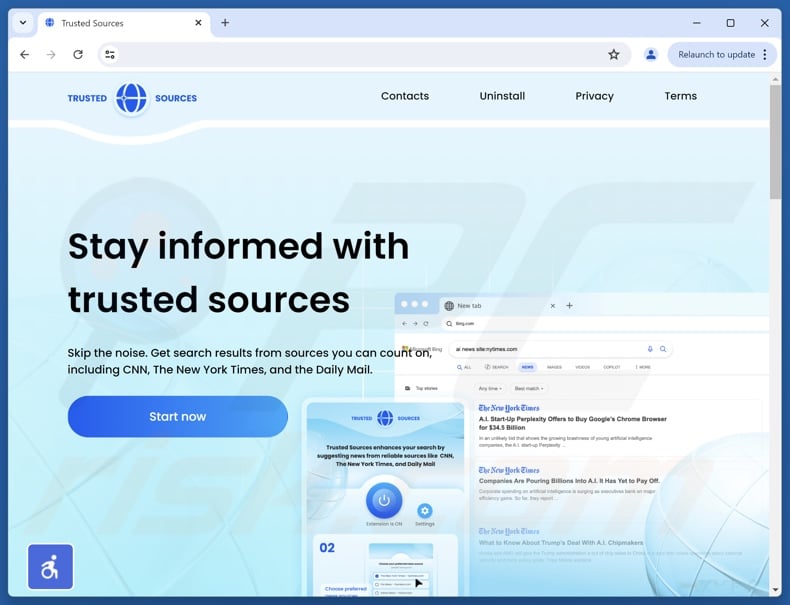The image size is (790, 605).
Task: Click the scrollbar down arrow
Action: click(775, 590)
